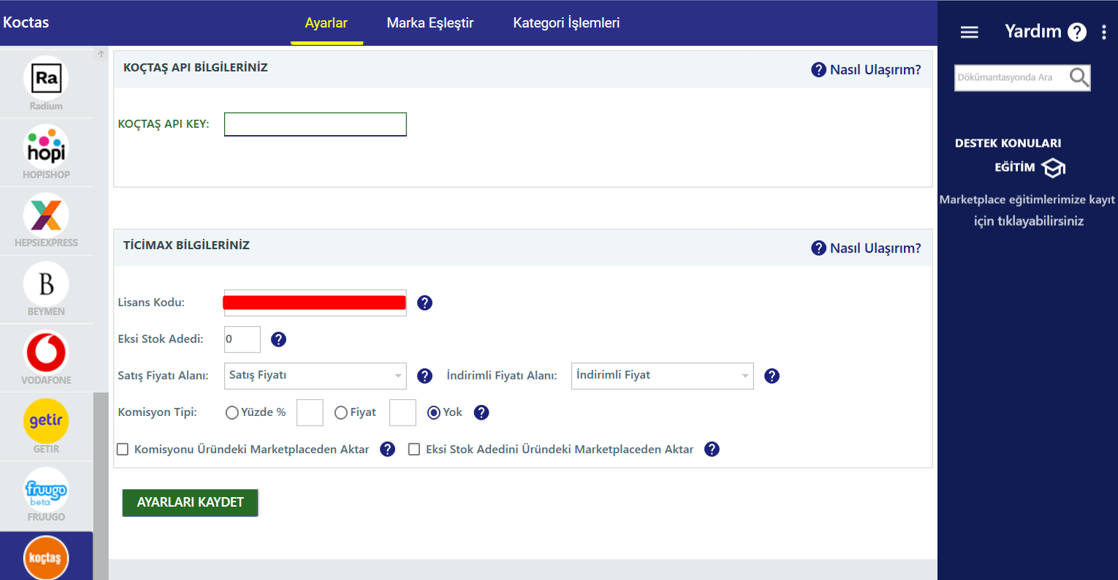Select the Yok commission radio button

[434, 412]
